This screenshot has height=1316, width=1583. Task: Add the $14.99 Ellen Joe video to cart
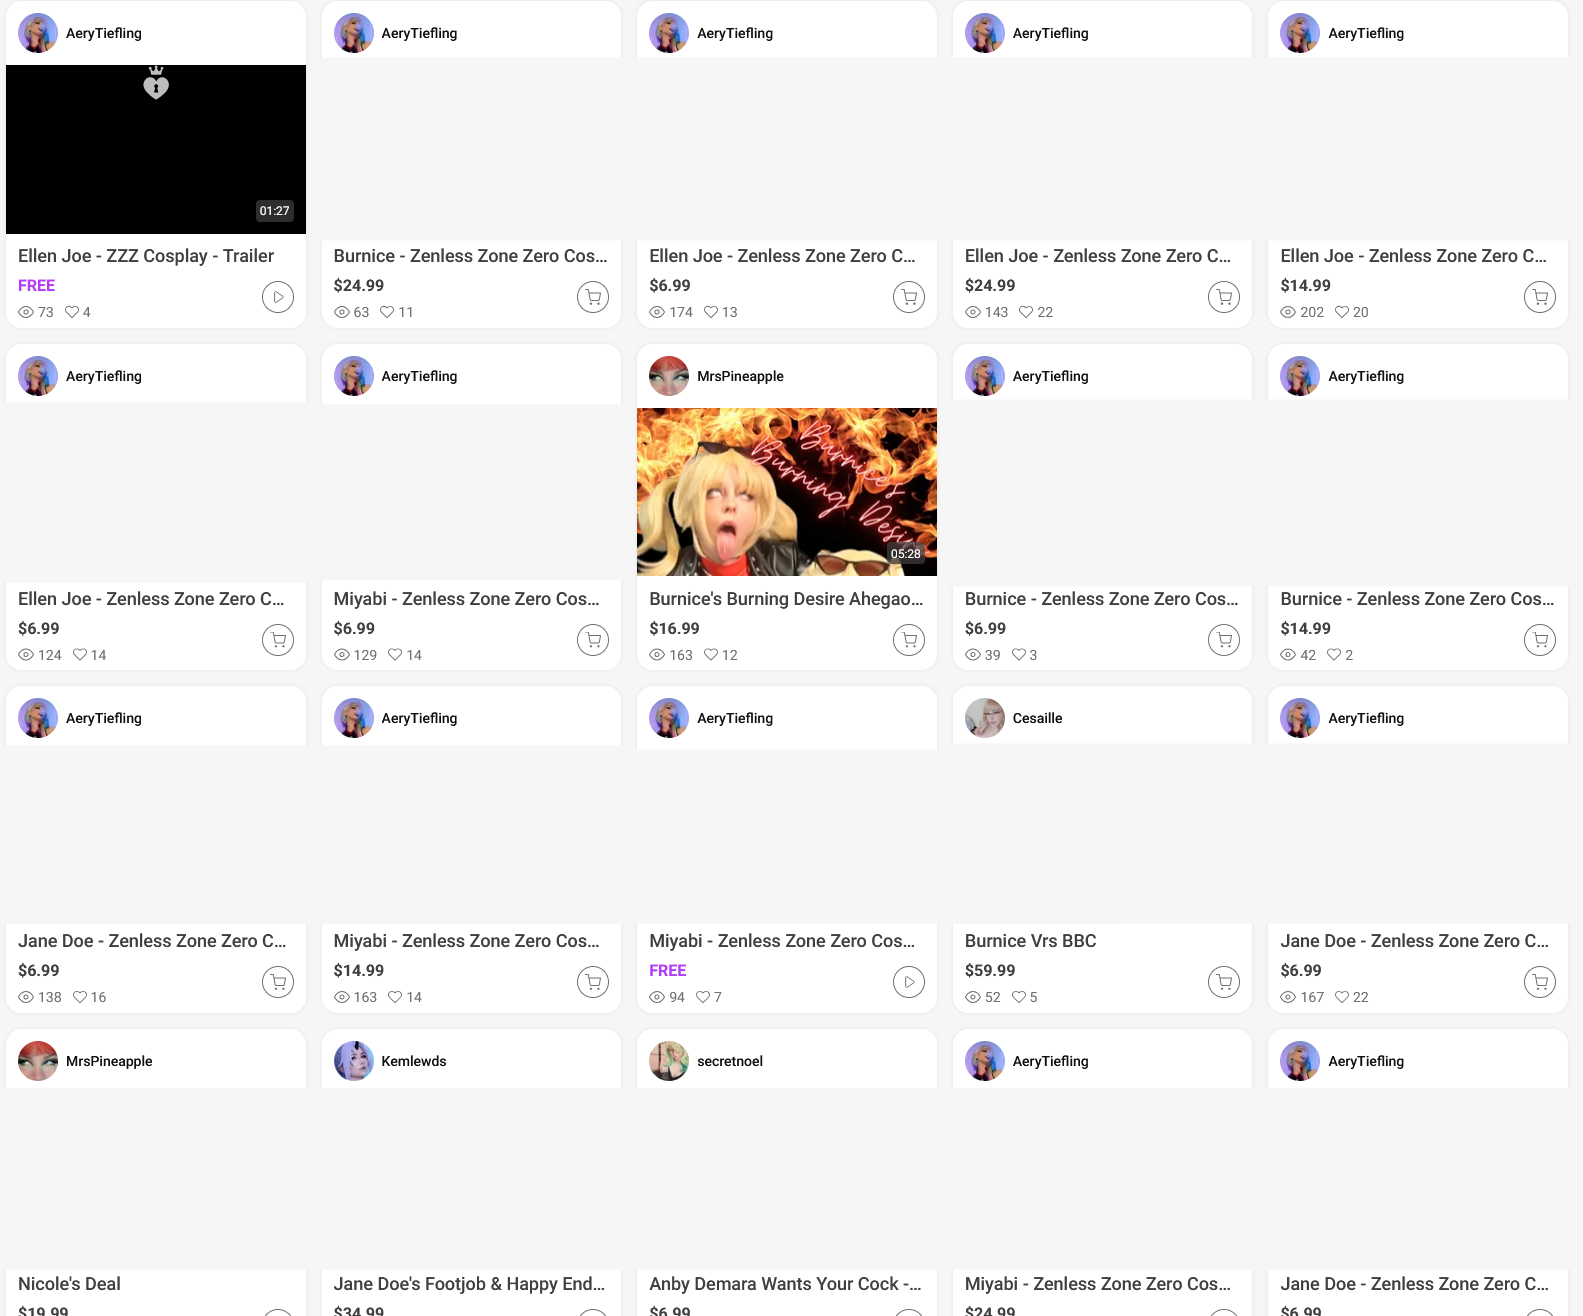pyautogui.click(x=1540, y=297)
